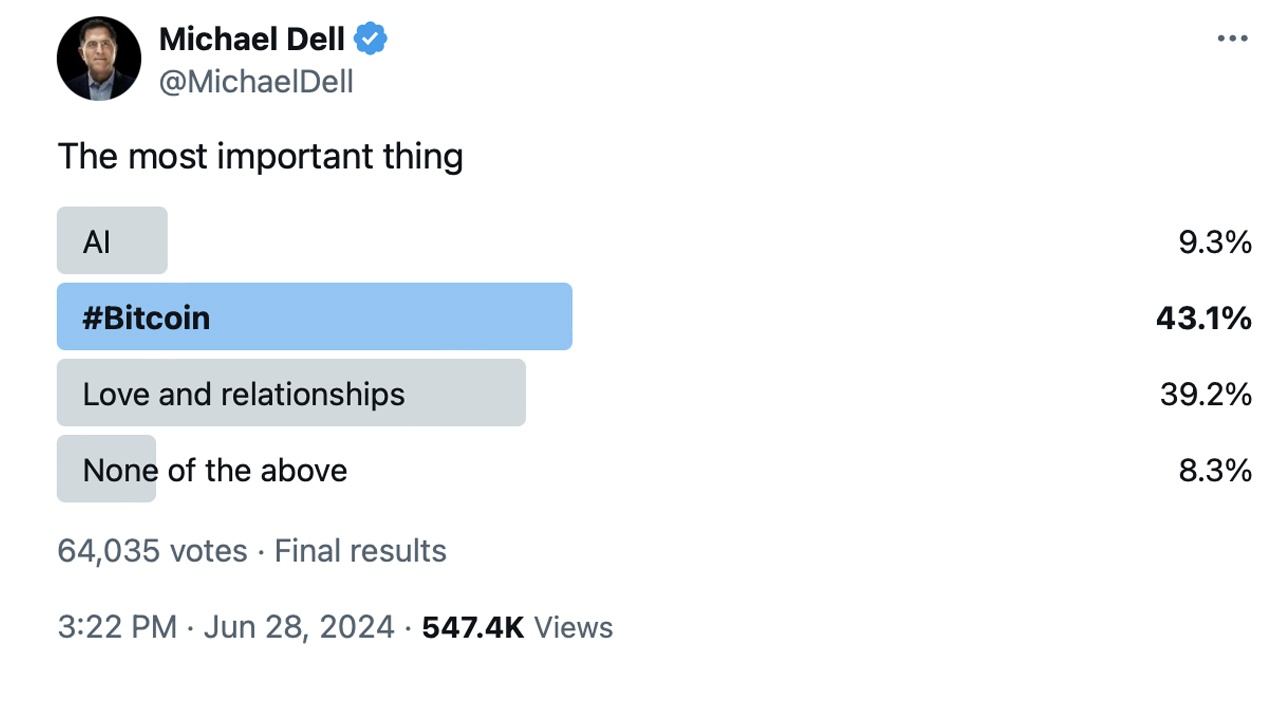Screen dimensions: 1280x720
Task: Click the verified badge next to Michael Dell
Action: [370, 38]
